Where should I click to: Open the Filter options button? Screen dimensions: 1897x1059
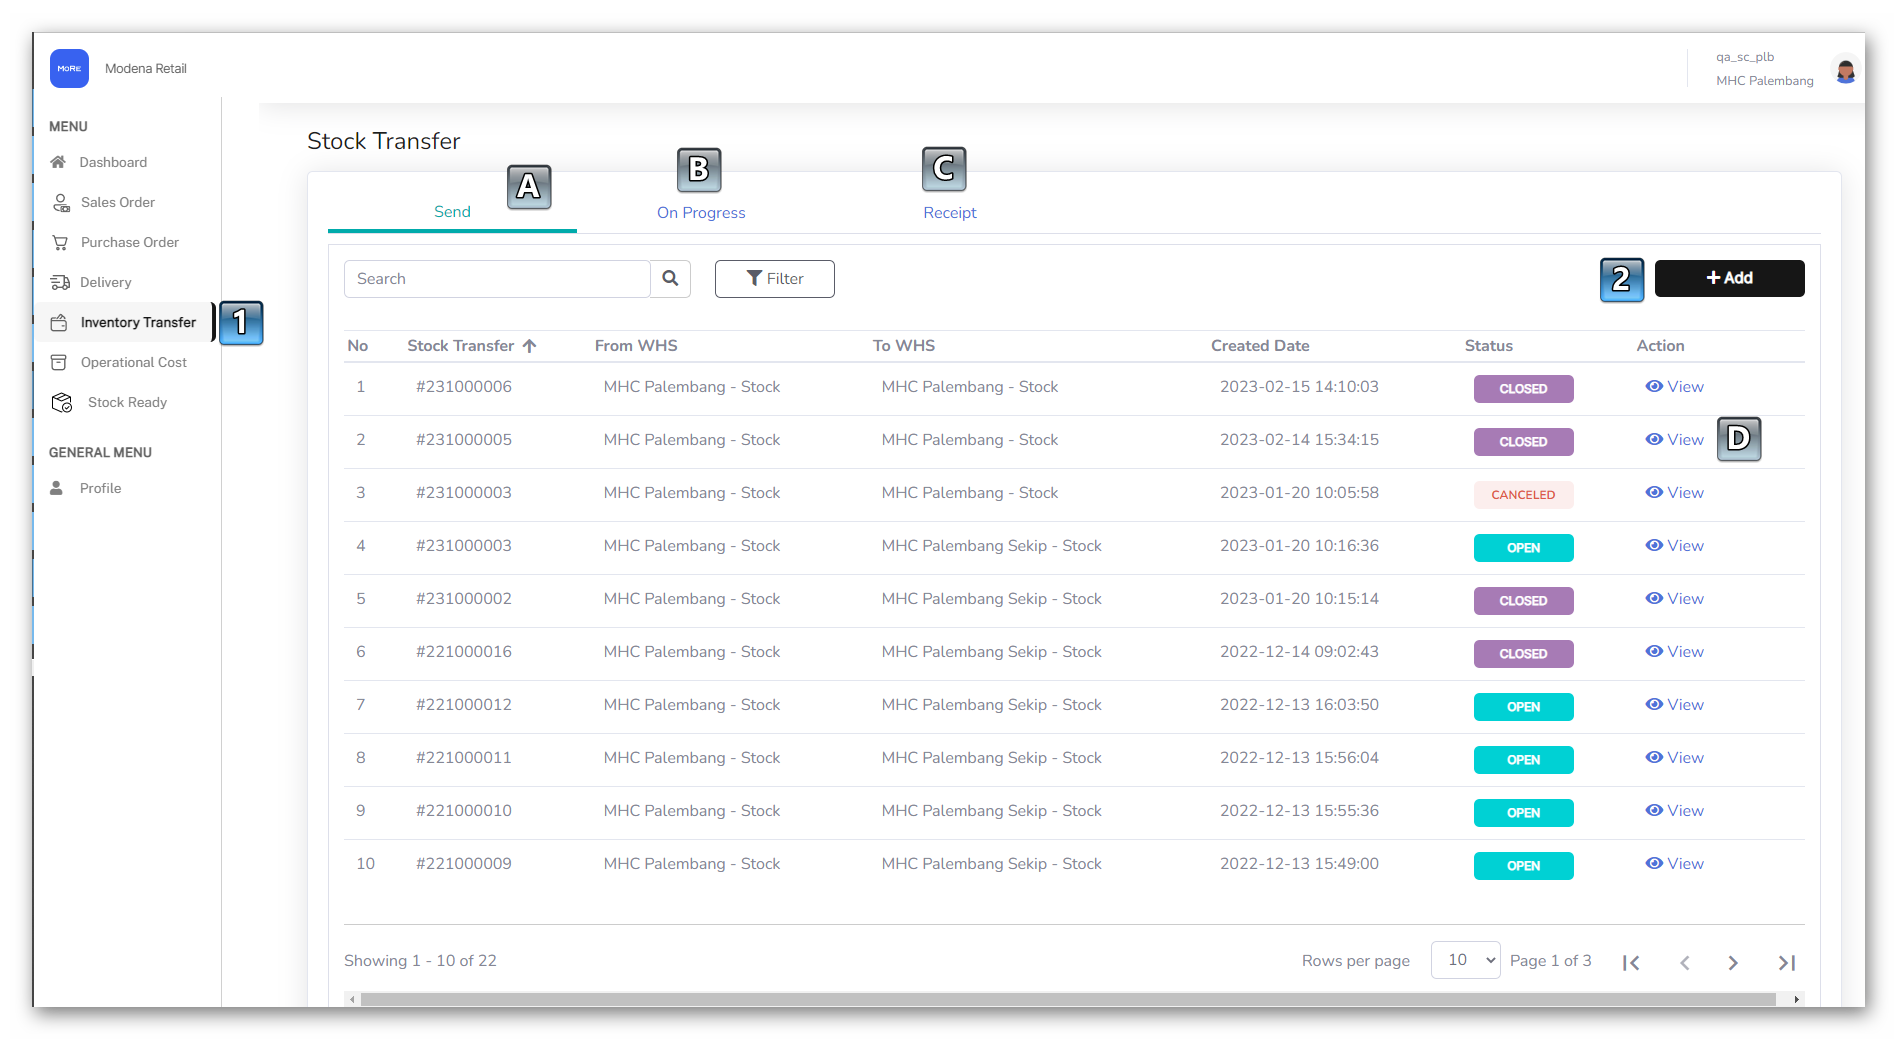click(x=774, y=279)
